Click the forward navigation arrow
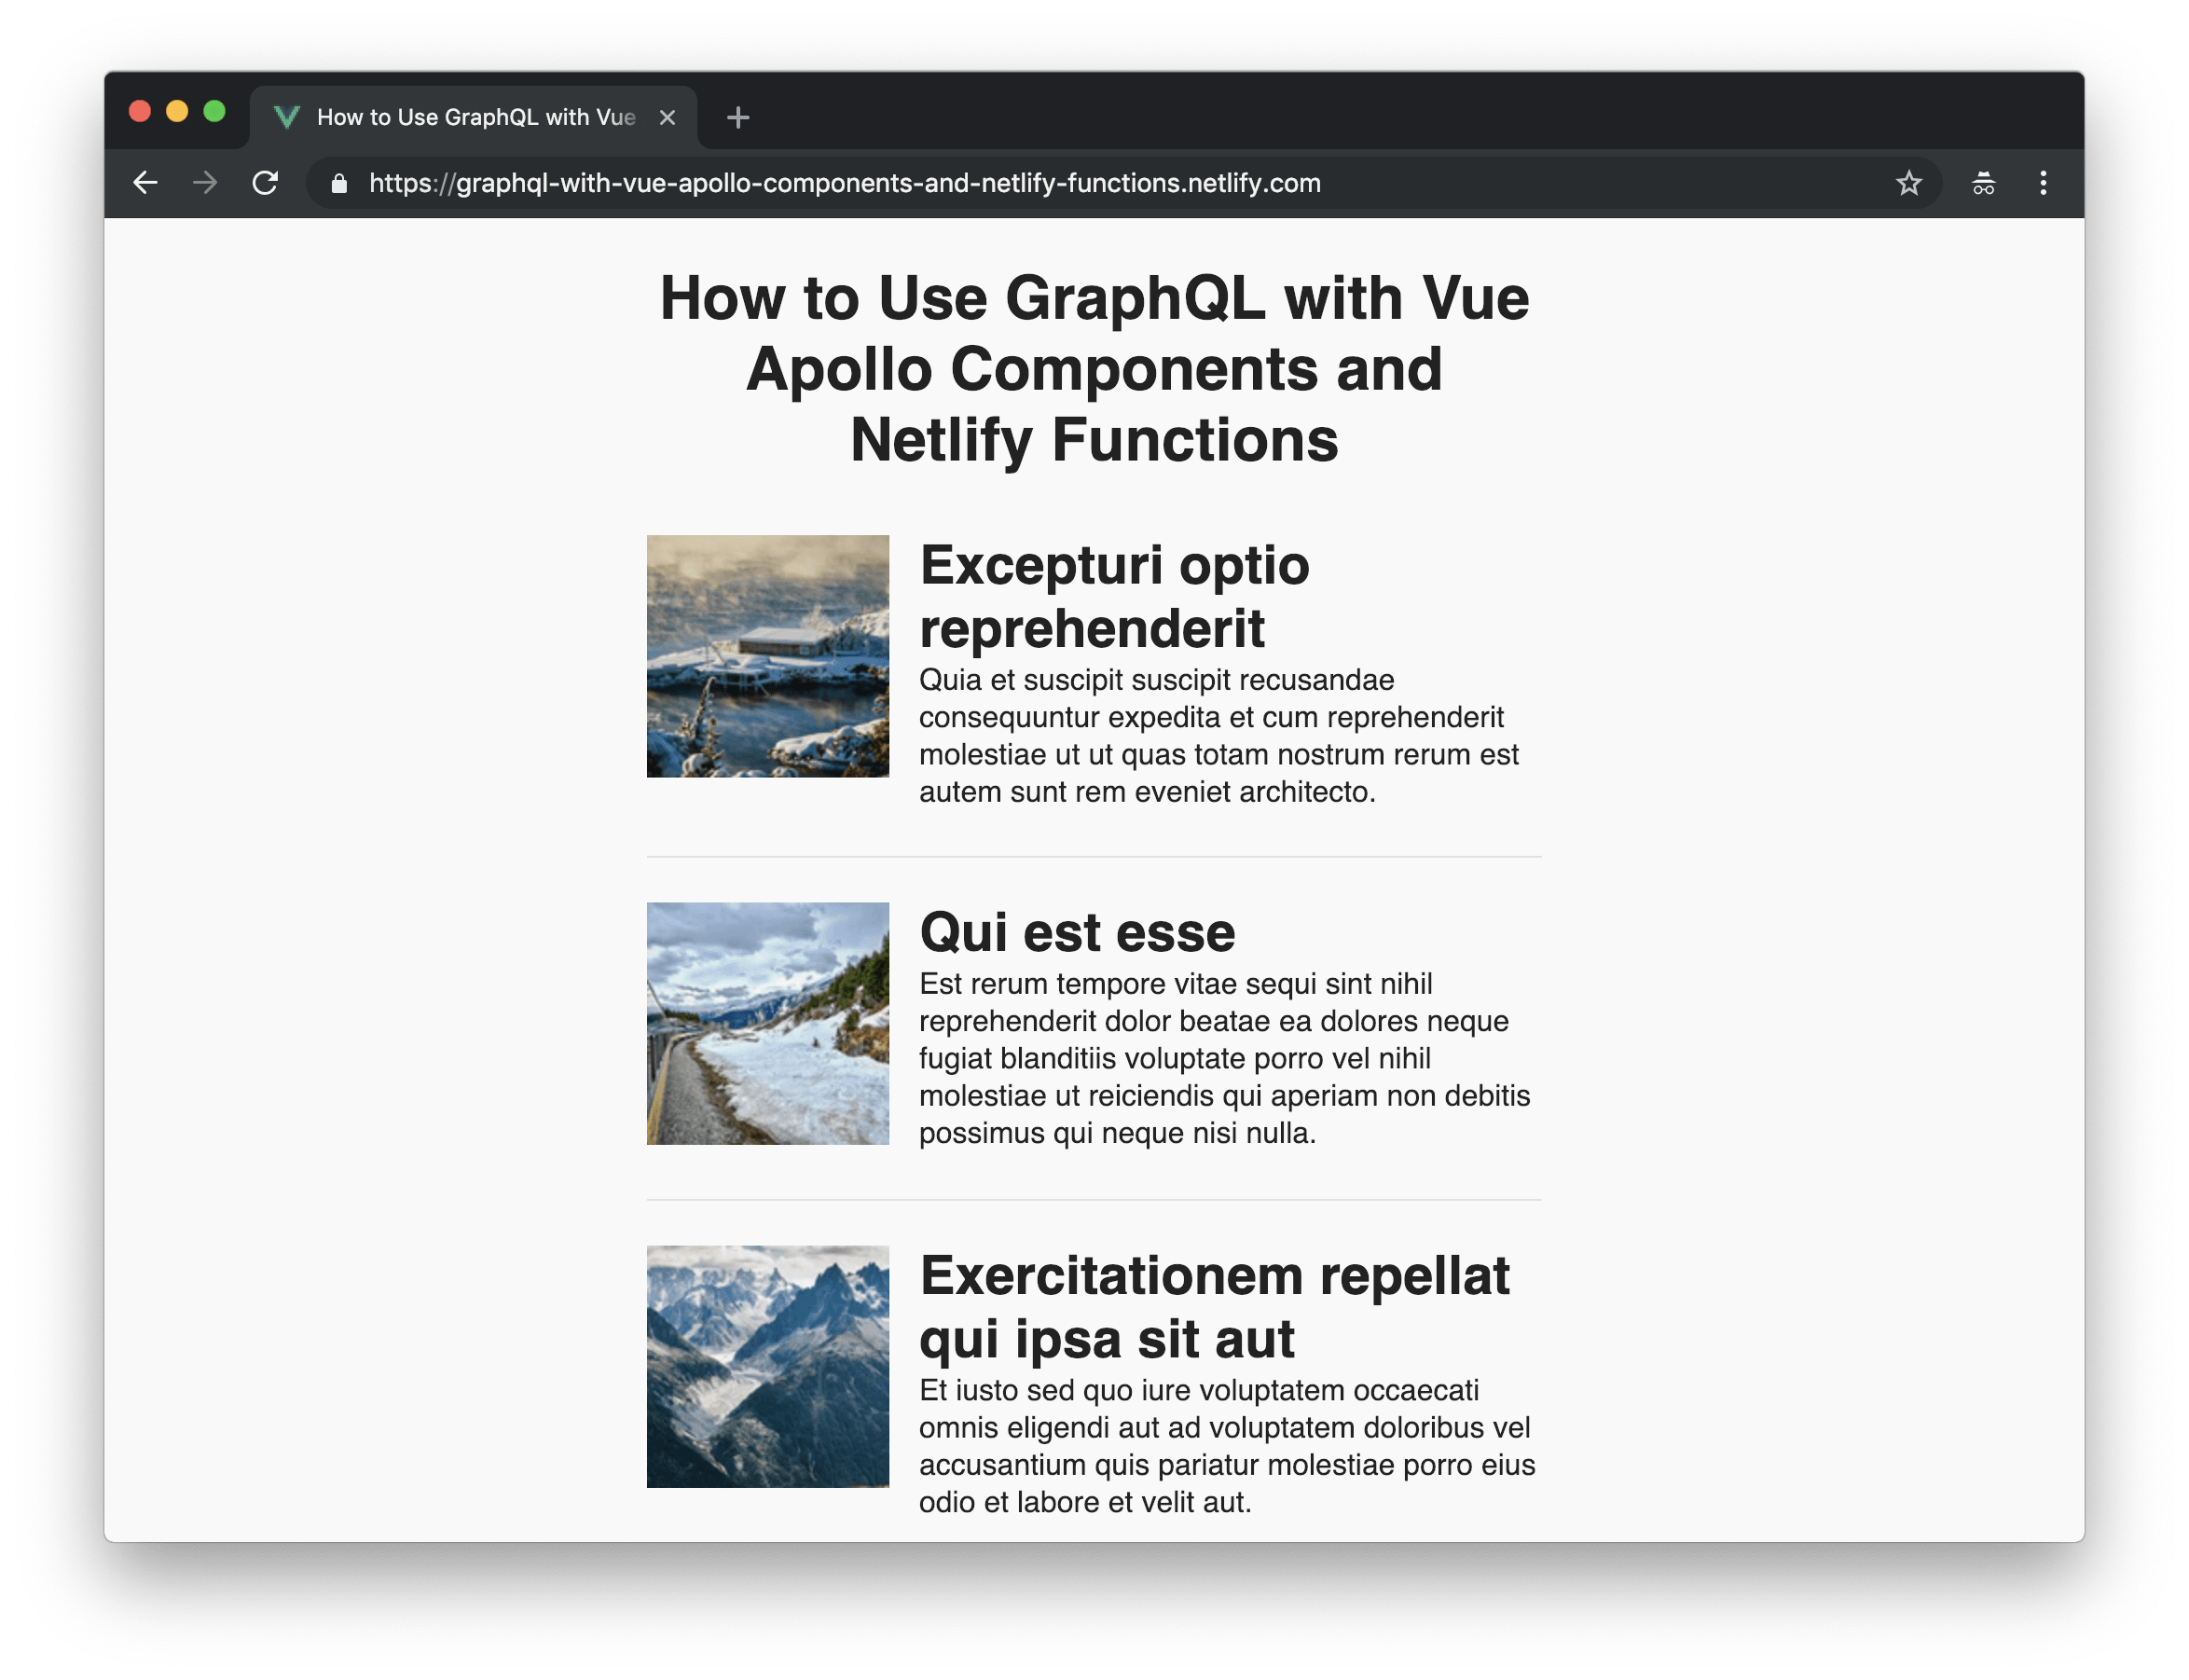 (205, 183)
